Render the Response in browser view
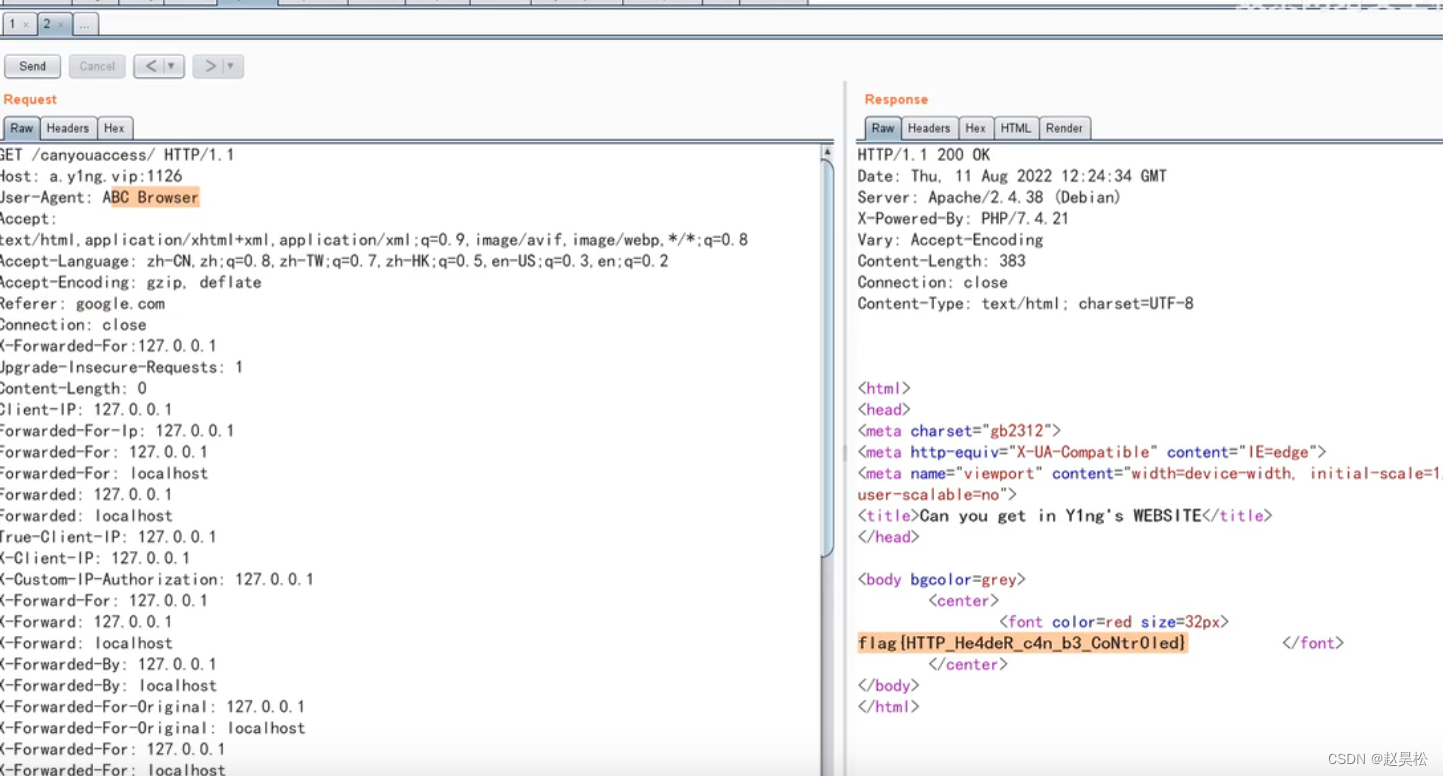The width and height of the screenshot is (1443, 776). pyautogui.click(x=1064, y=128)
